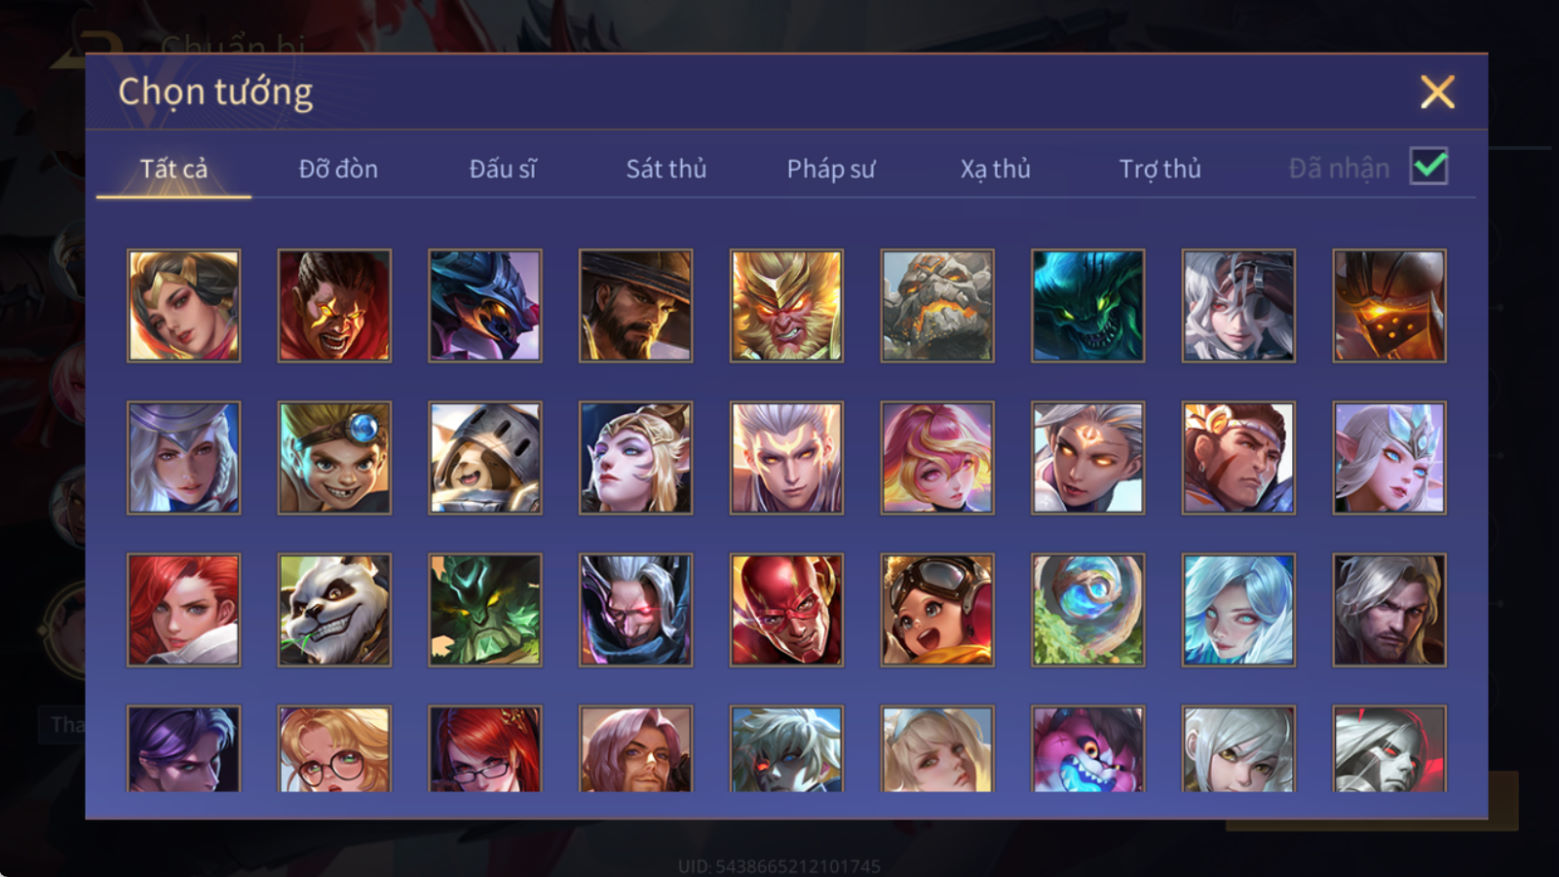Open the Pháp sư tab
This screenshot has height=877, width=1559.
click(x=830, y=169)
